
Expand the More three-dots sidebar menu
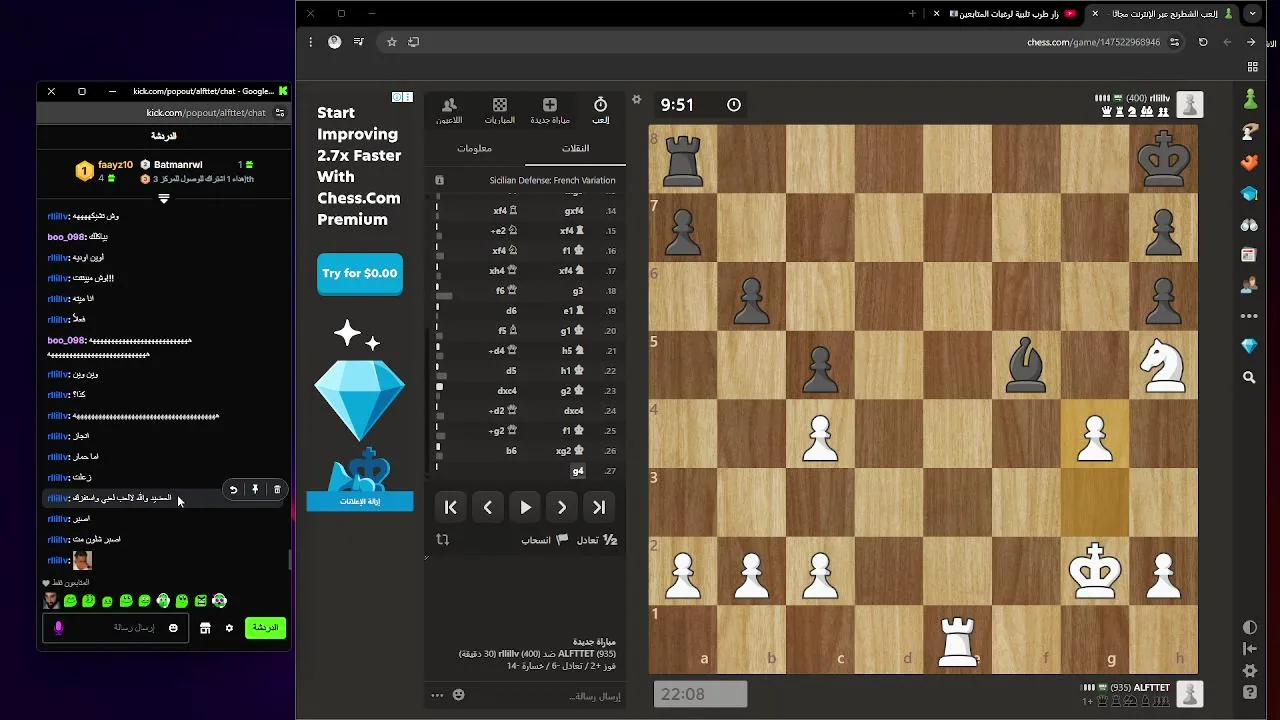[x=1249, y=316]
